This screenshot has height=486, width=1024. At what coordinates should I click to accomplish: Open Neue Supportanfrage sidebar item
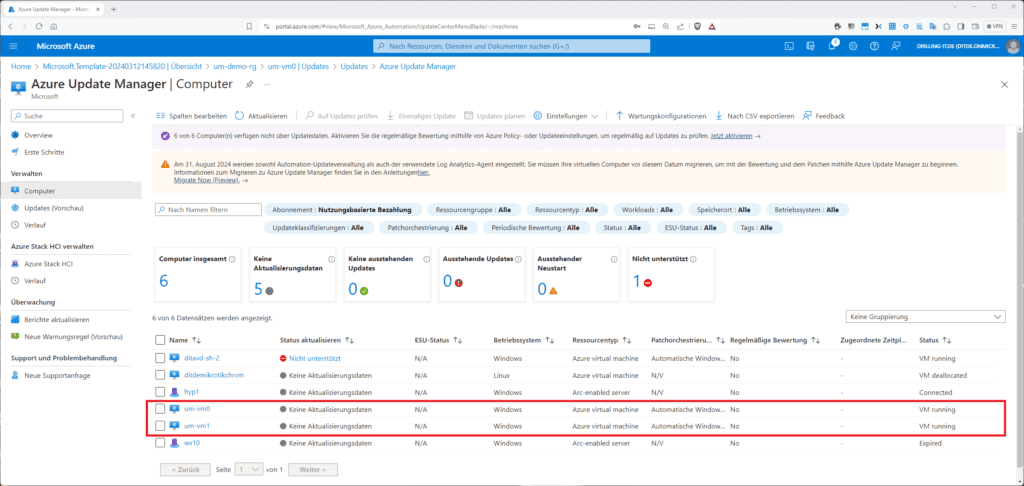[57, 376]
